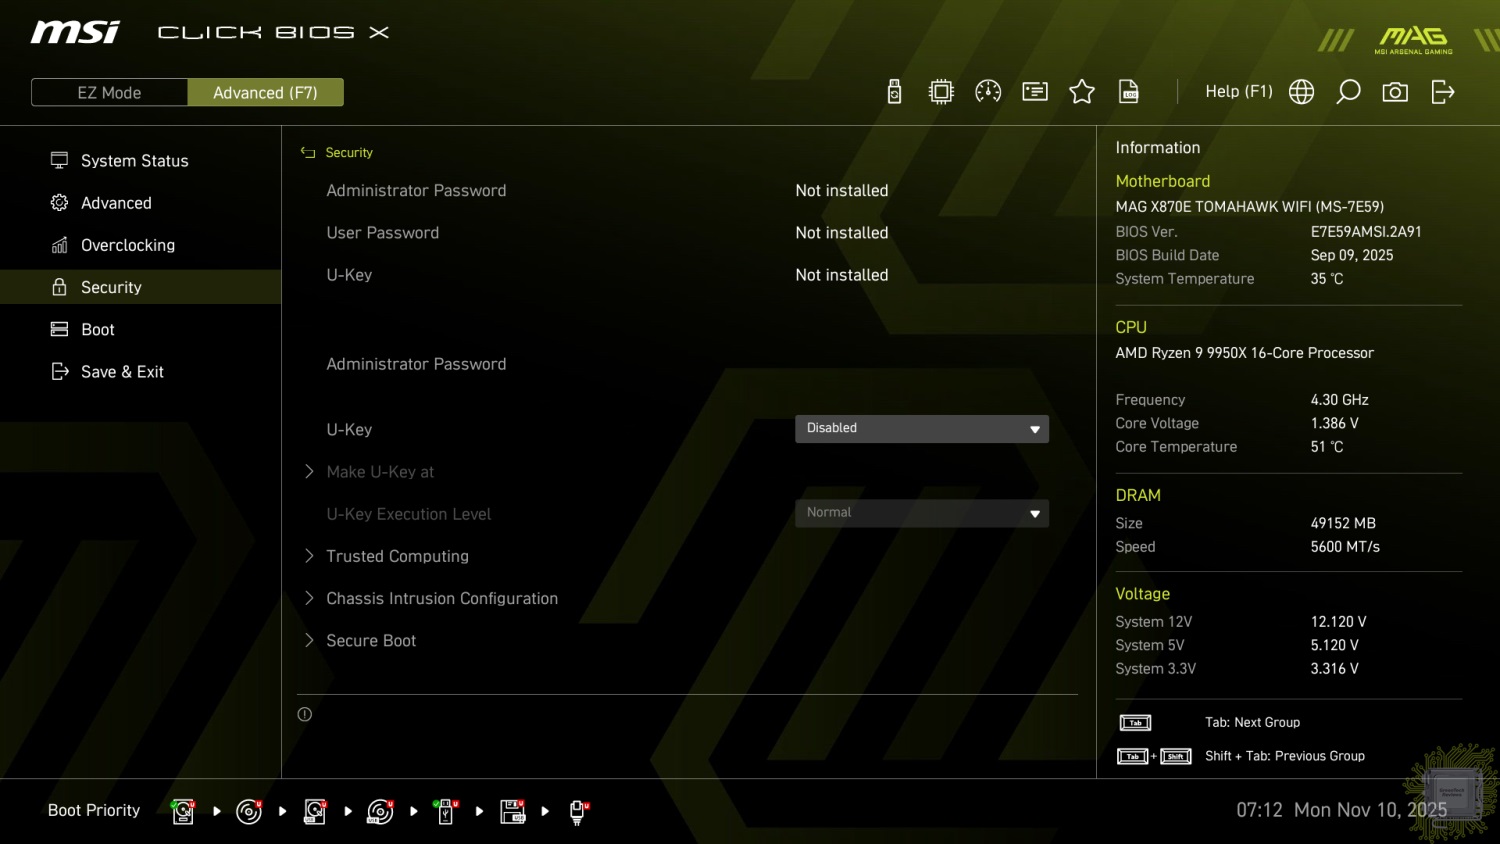Select first hard drive in Boot Priority
1500x844 pixels.
pos(183,811)
